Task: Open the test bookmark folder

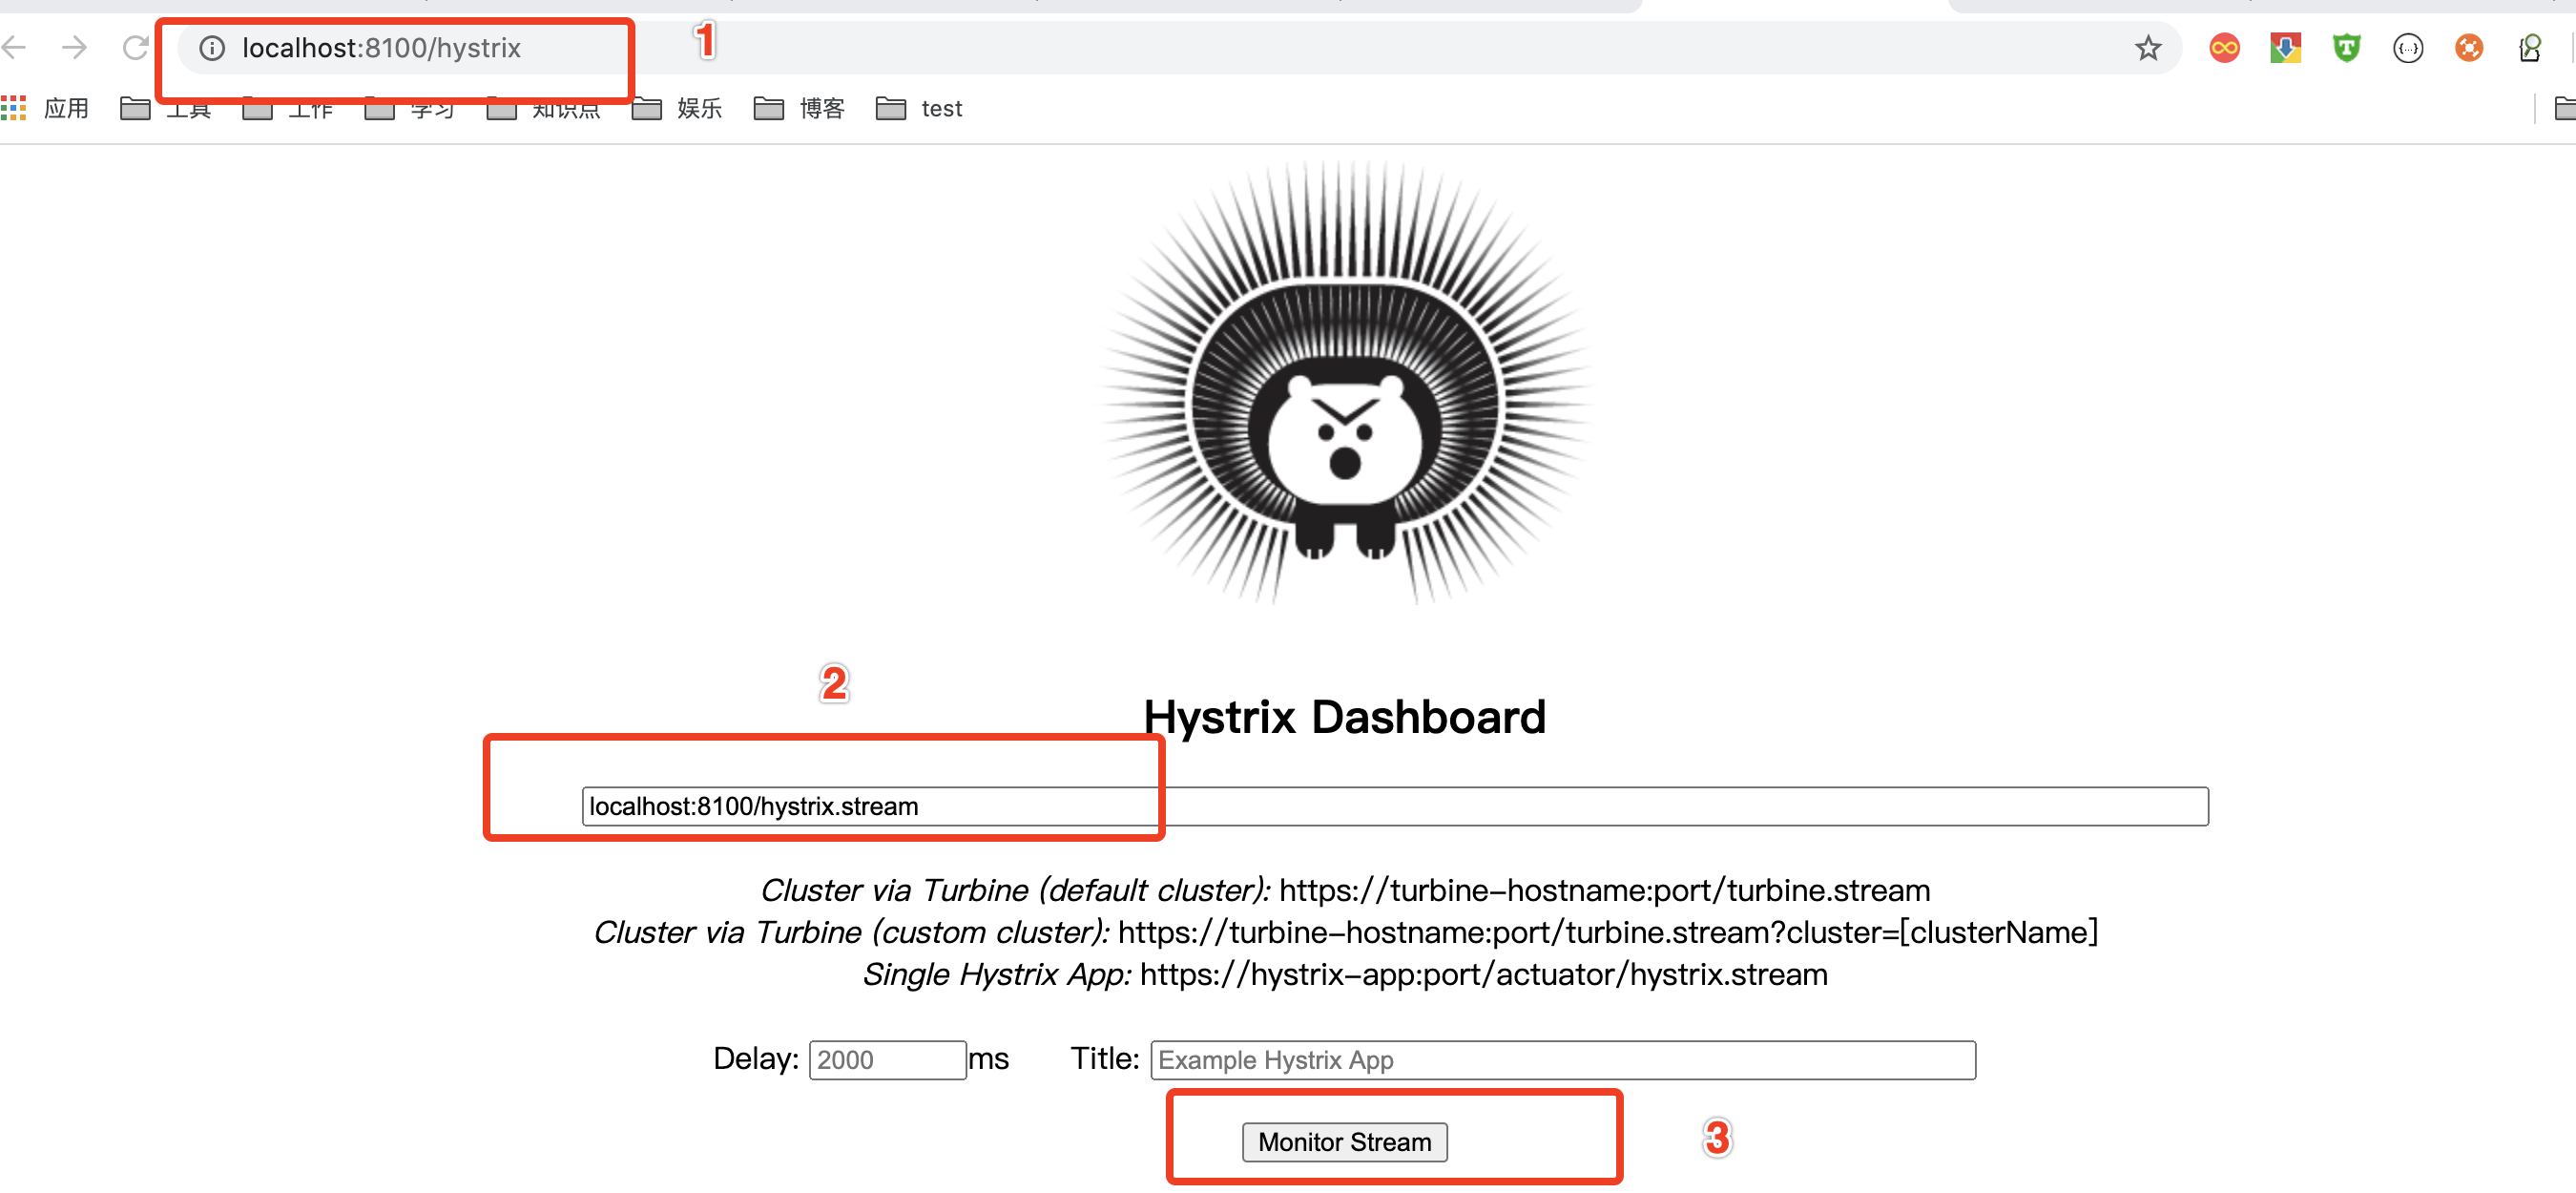Action: [x=919, y=108]
